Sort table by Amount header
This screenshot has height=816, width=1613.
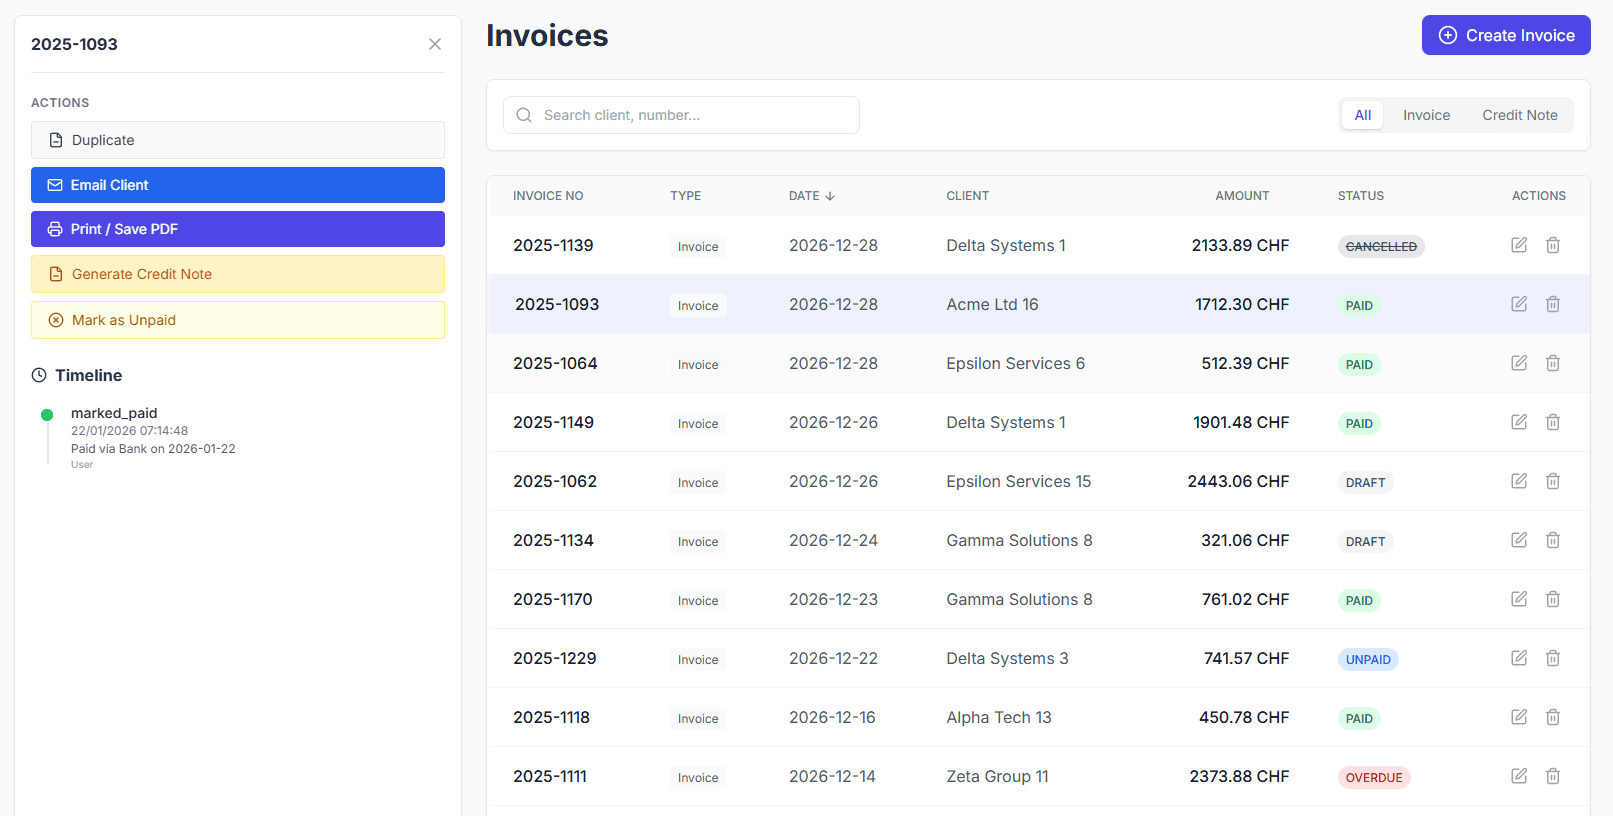click(x=1242, y=196)
